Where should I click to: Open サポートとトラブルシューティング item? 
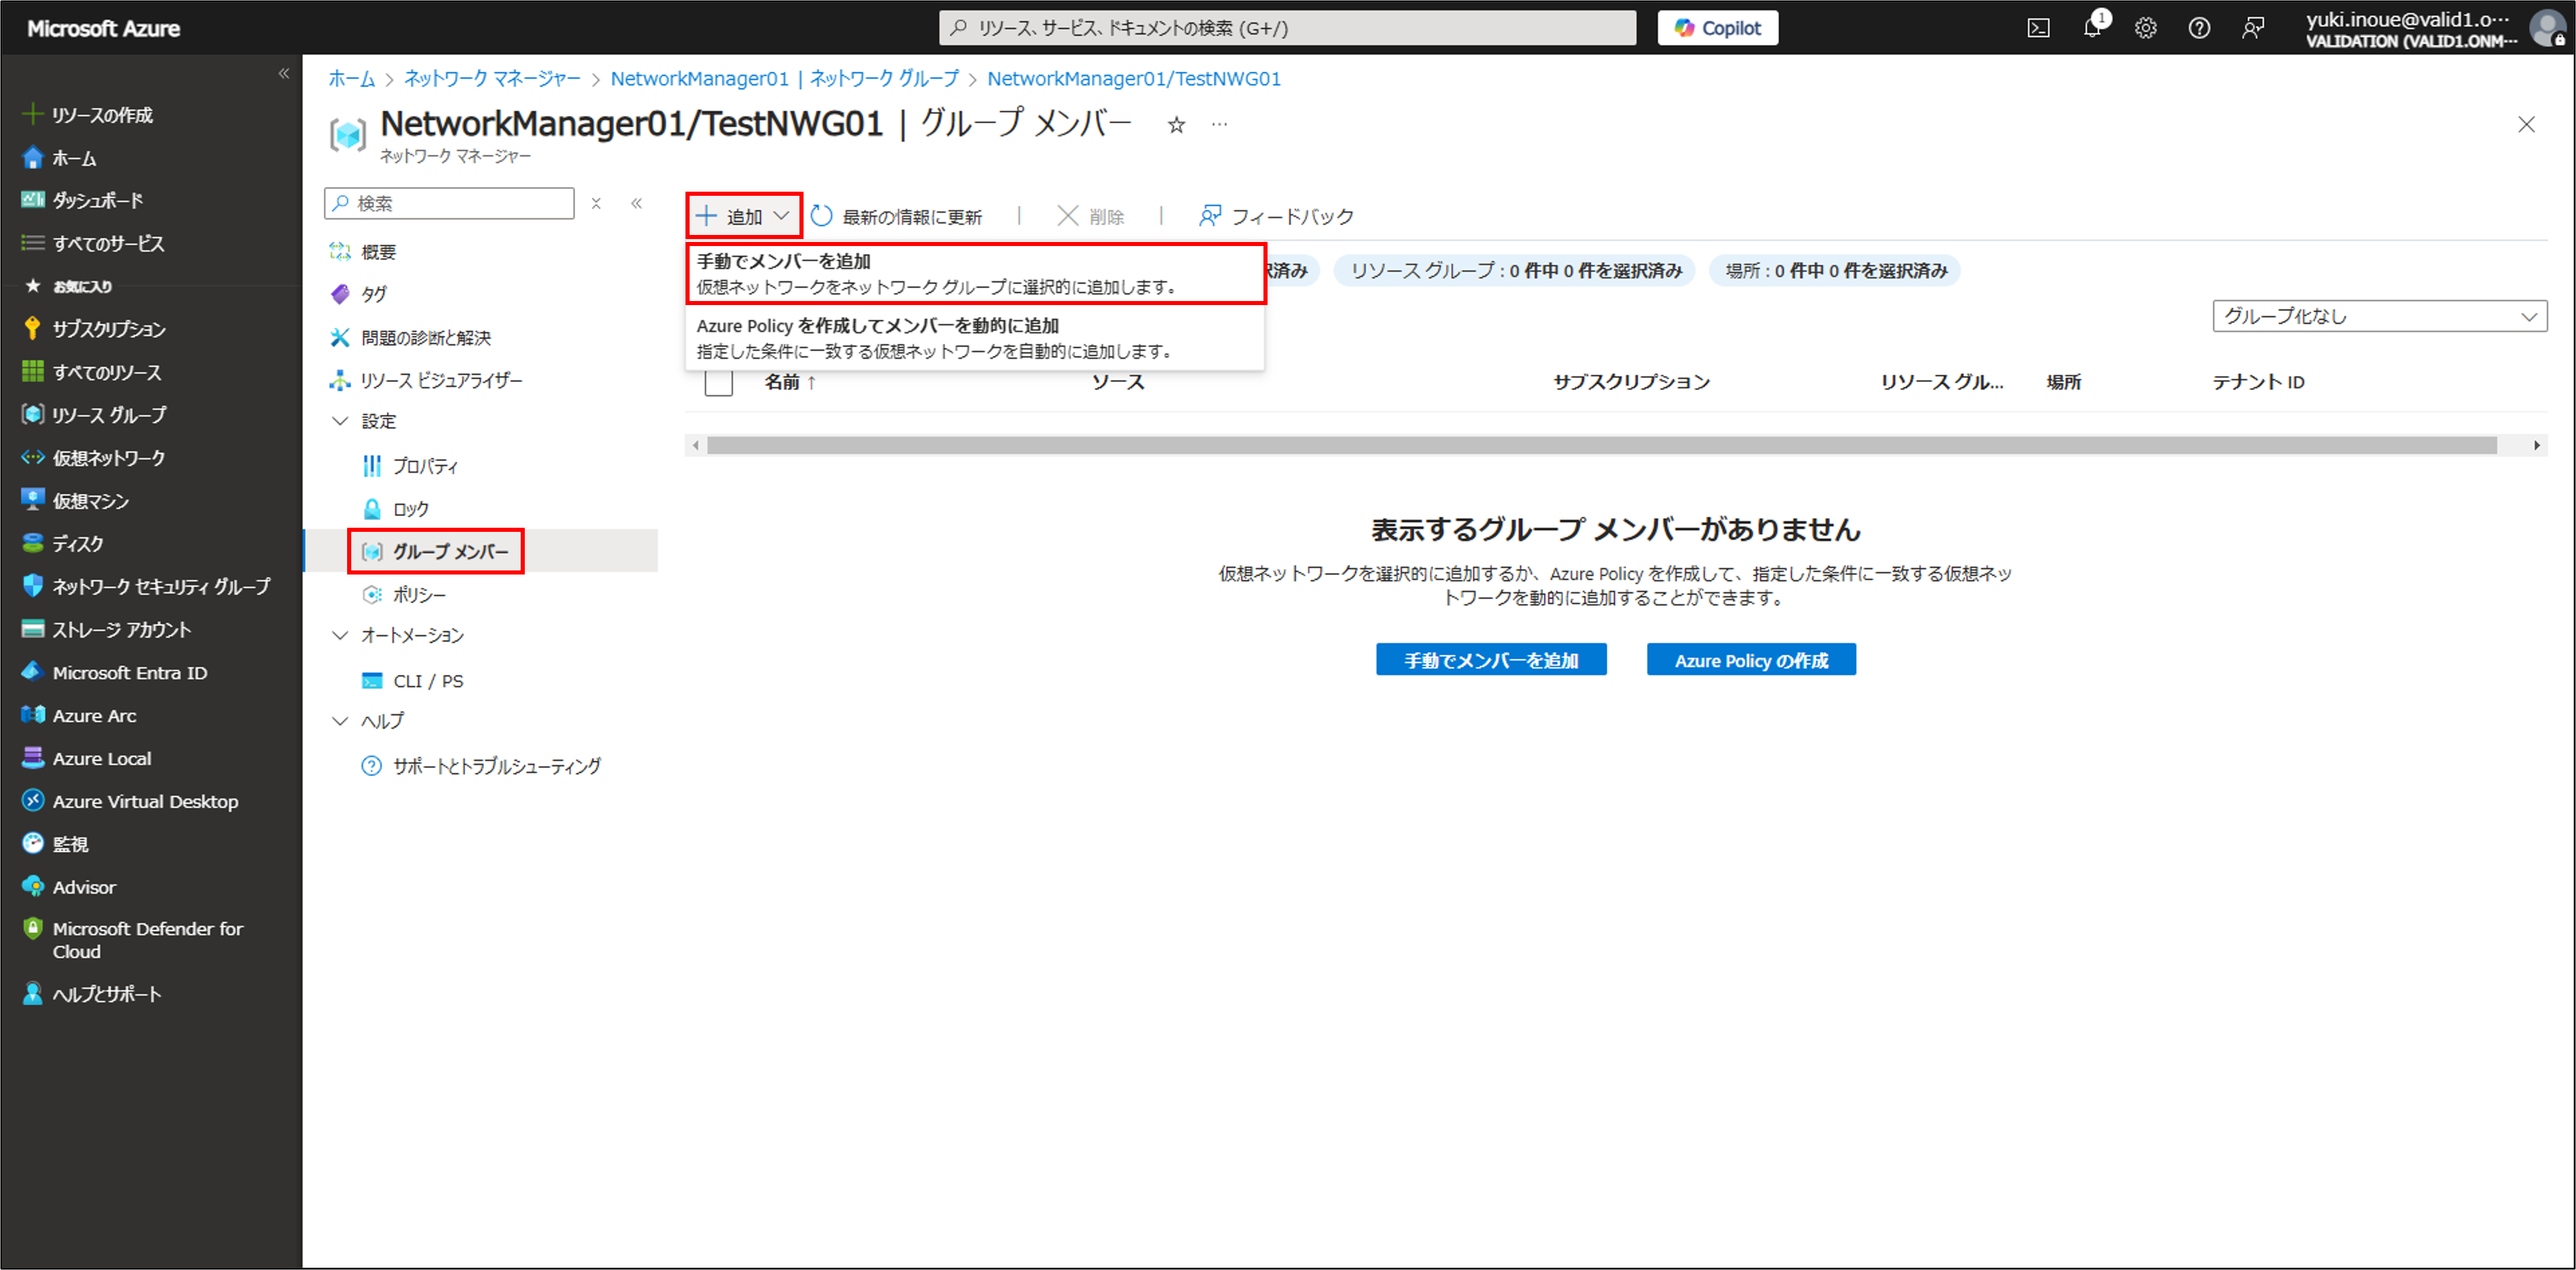point(481,766)
